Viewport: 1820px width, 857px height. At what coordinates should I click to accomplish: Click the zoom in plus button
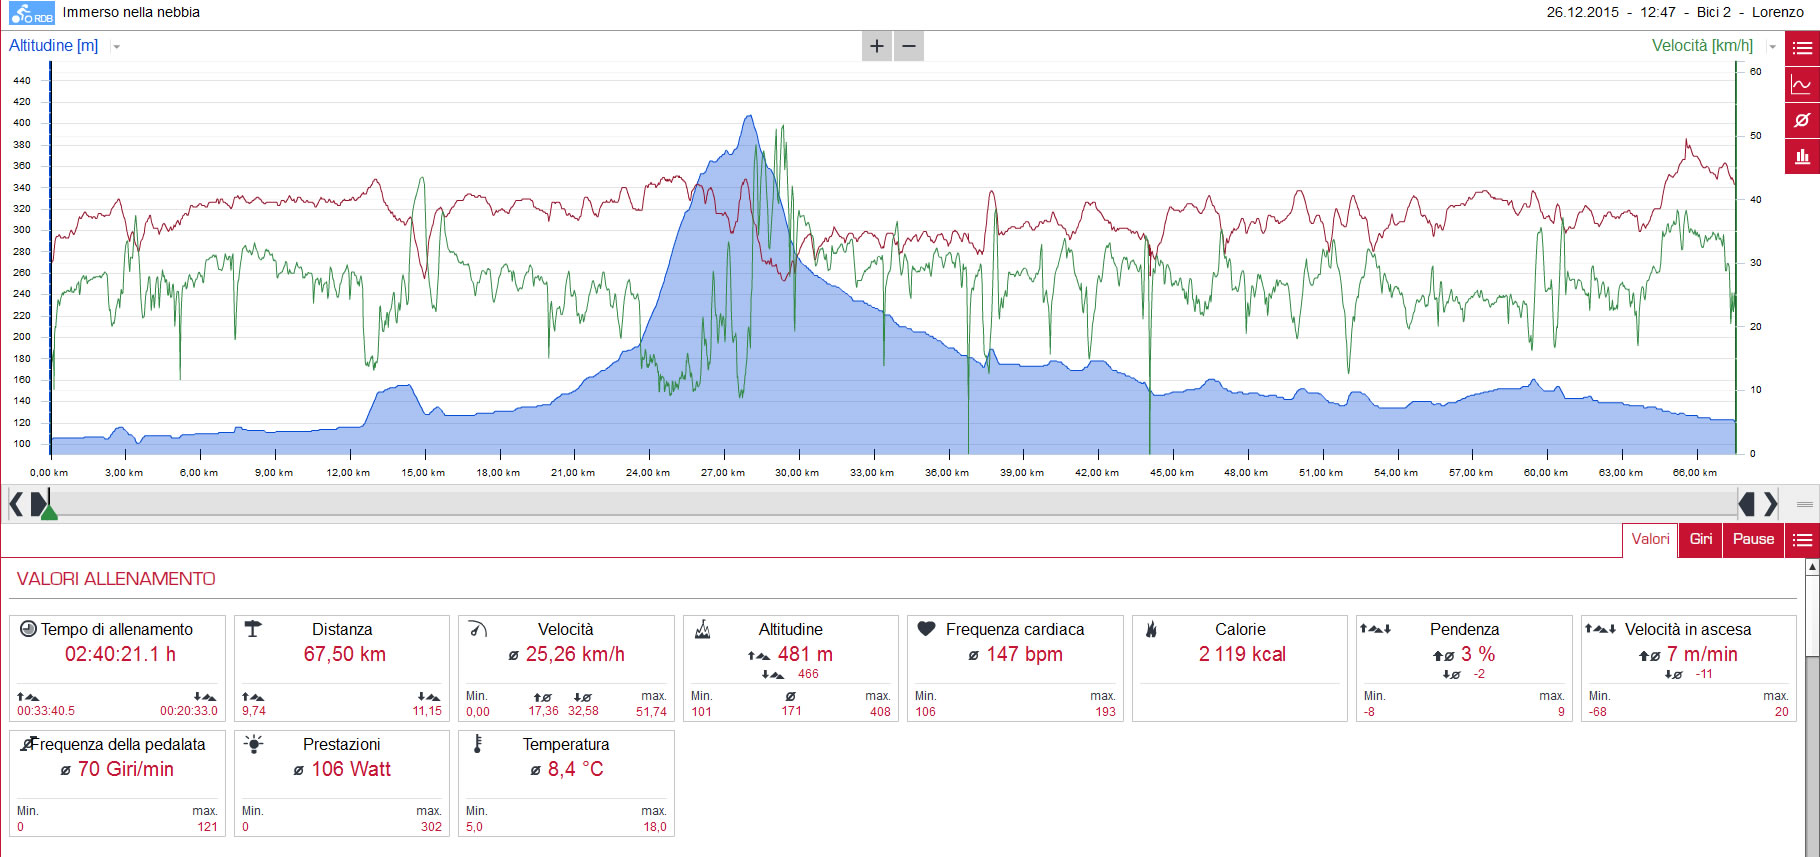click(877, 46)
